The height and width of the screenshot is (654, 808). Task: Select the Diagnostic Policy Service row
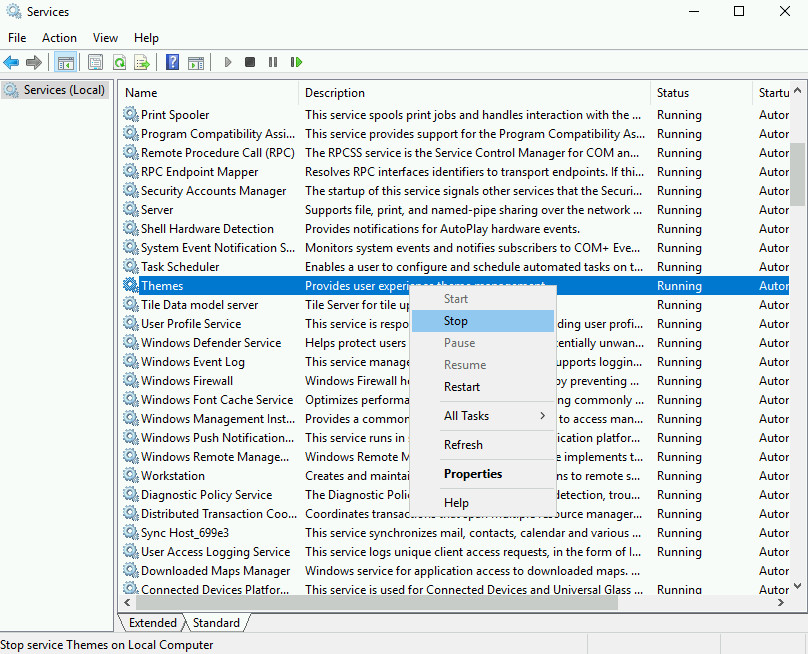[x=455, y=495]
